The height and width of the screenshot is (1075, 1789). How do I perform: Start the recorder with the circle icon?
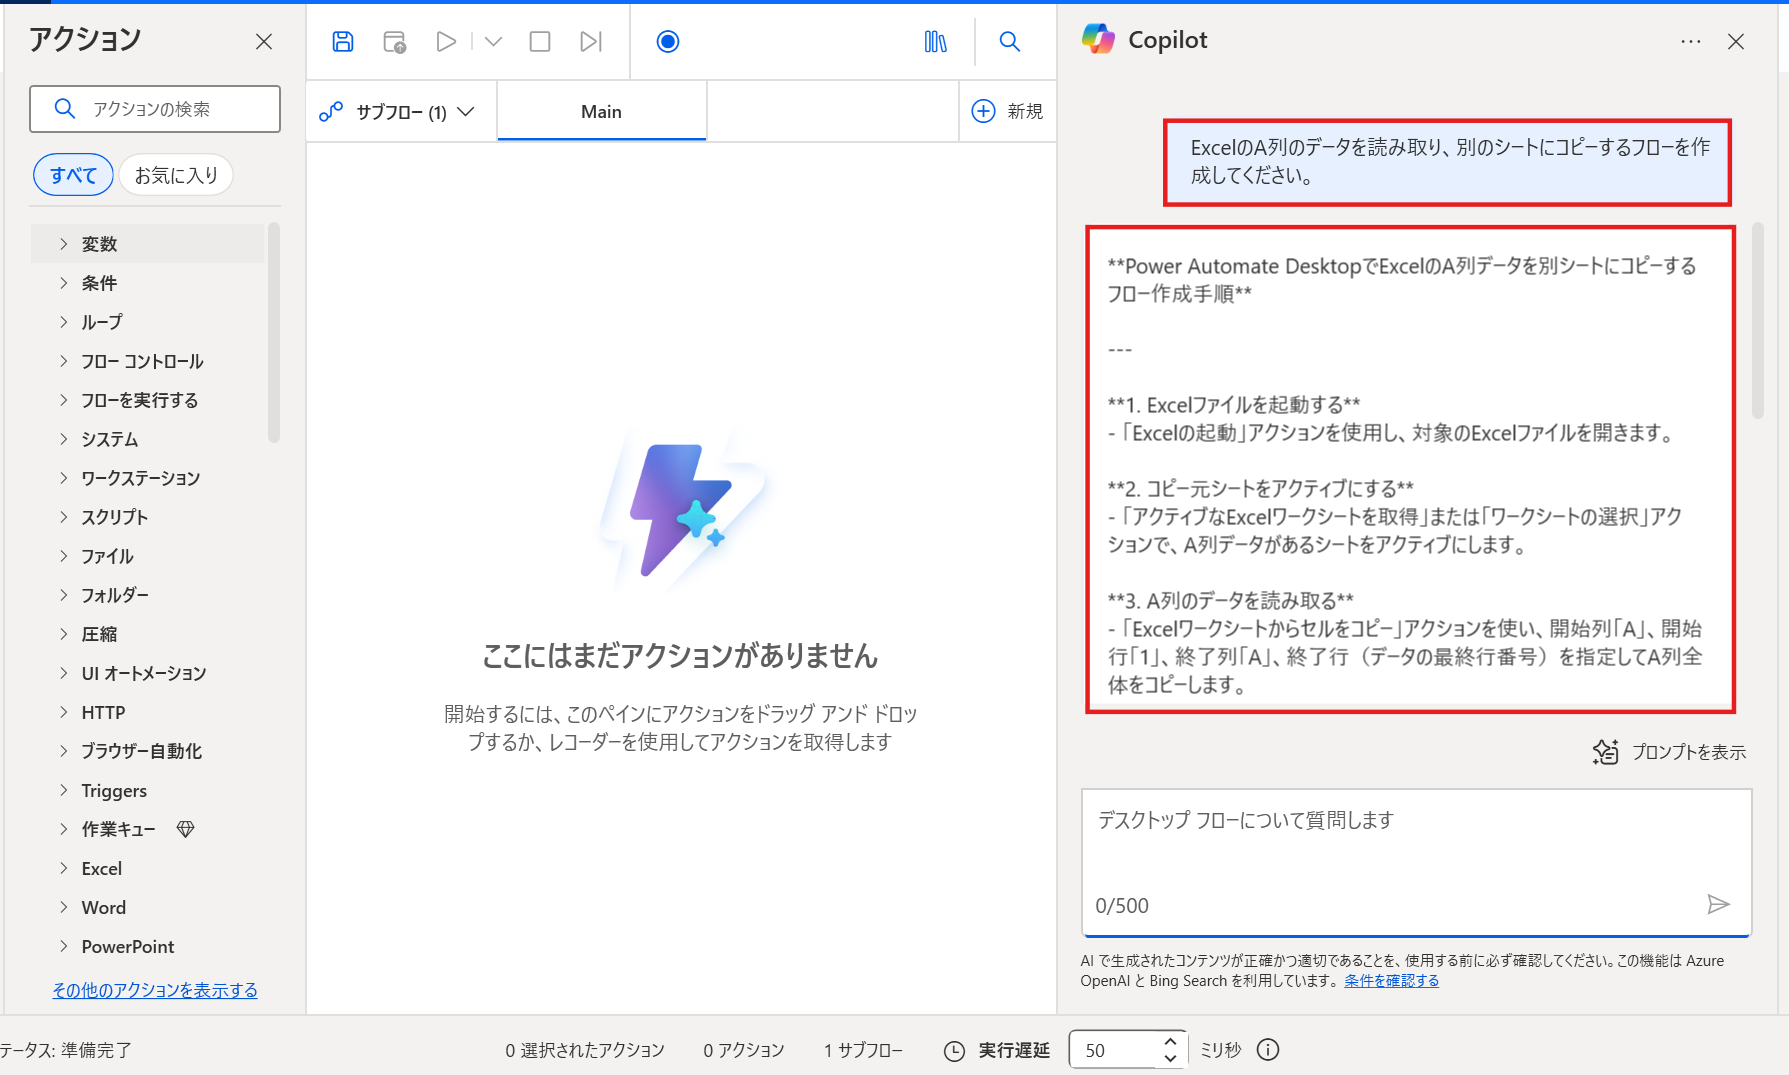point(668,41)
